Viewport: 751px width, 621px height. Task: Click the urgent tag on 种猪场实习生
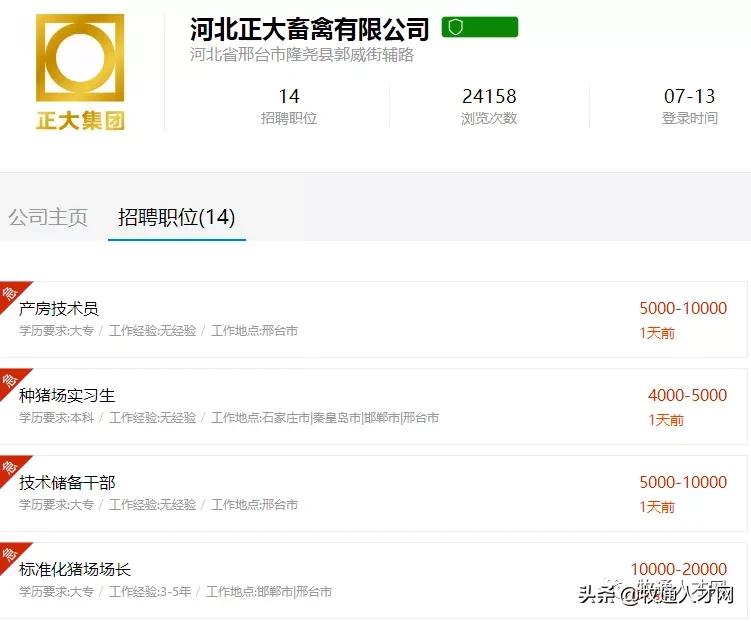(x=11, y=380)
